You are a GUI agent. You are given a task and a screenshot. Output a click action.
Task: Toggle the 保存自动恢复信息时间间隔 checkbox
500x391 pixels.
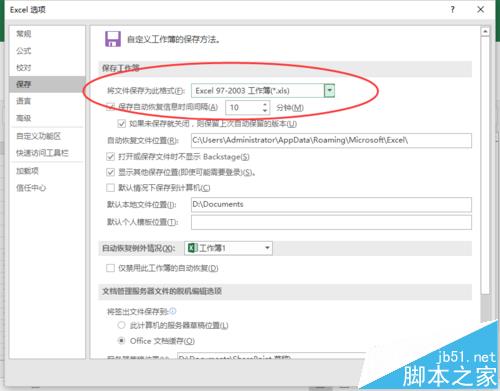point(110,107)
